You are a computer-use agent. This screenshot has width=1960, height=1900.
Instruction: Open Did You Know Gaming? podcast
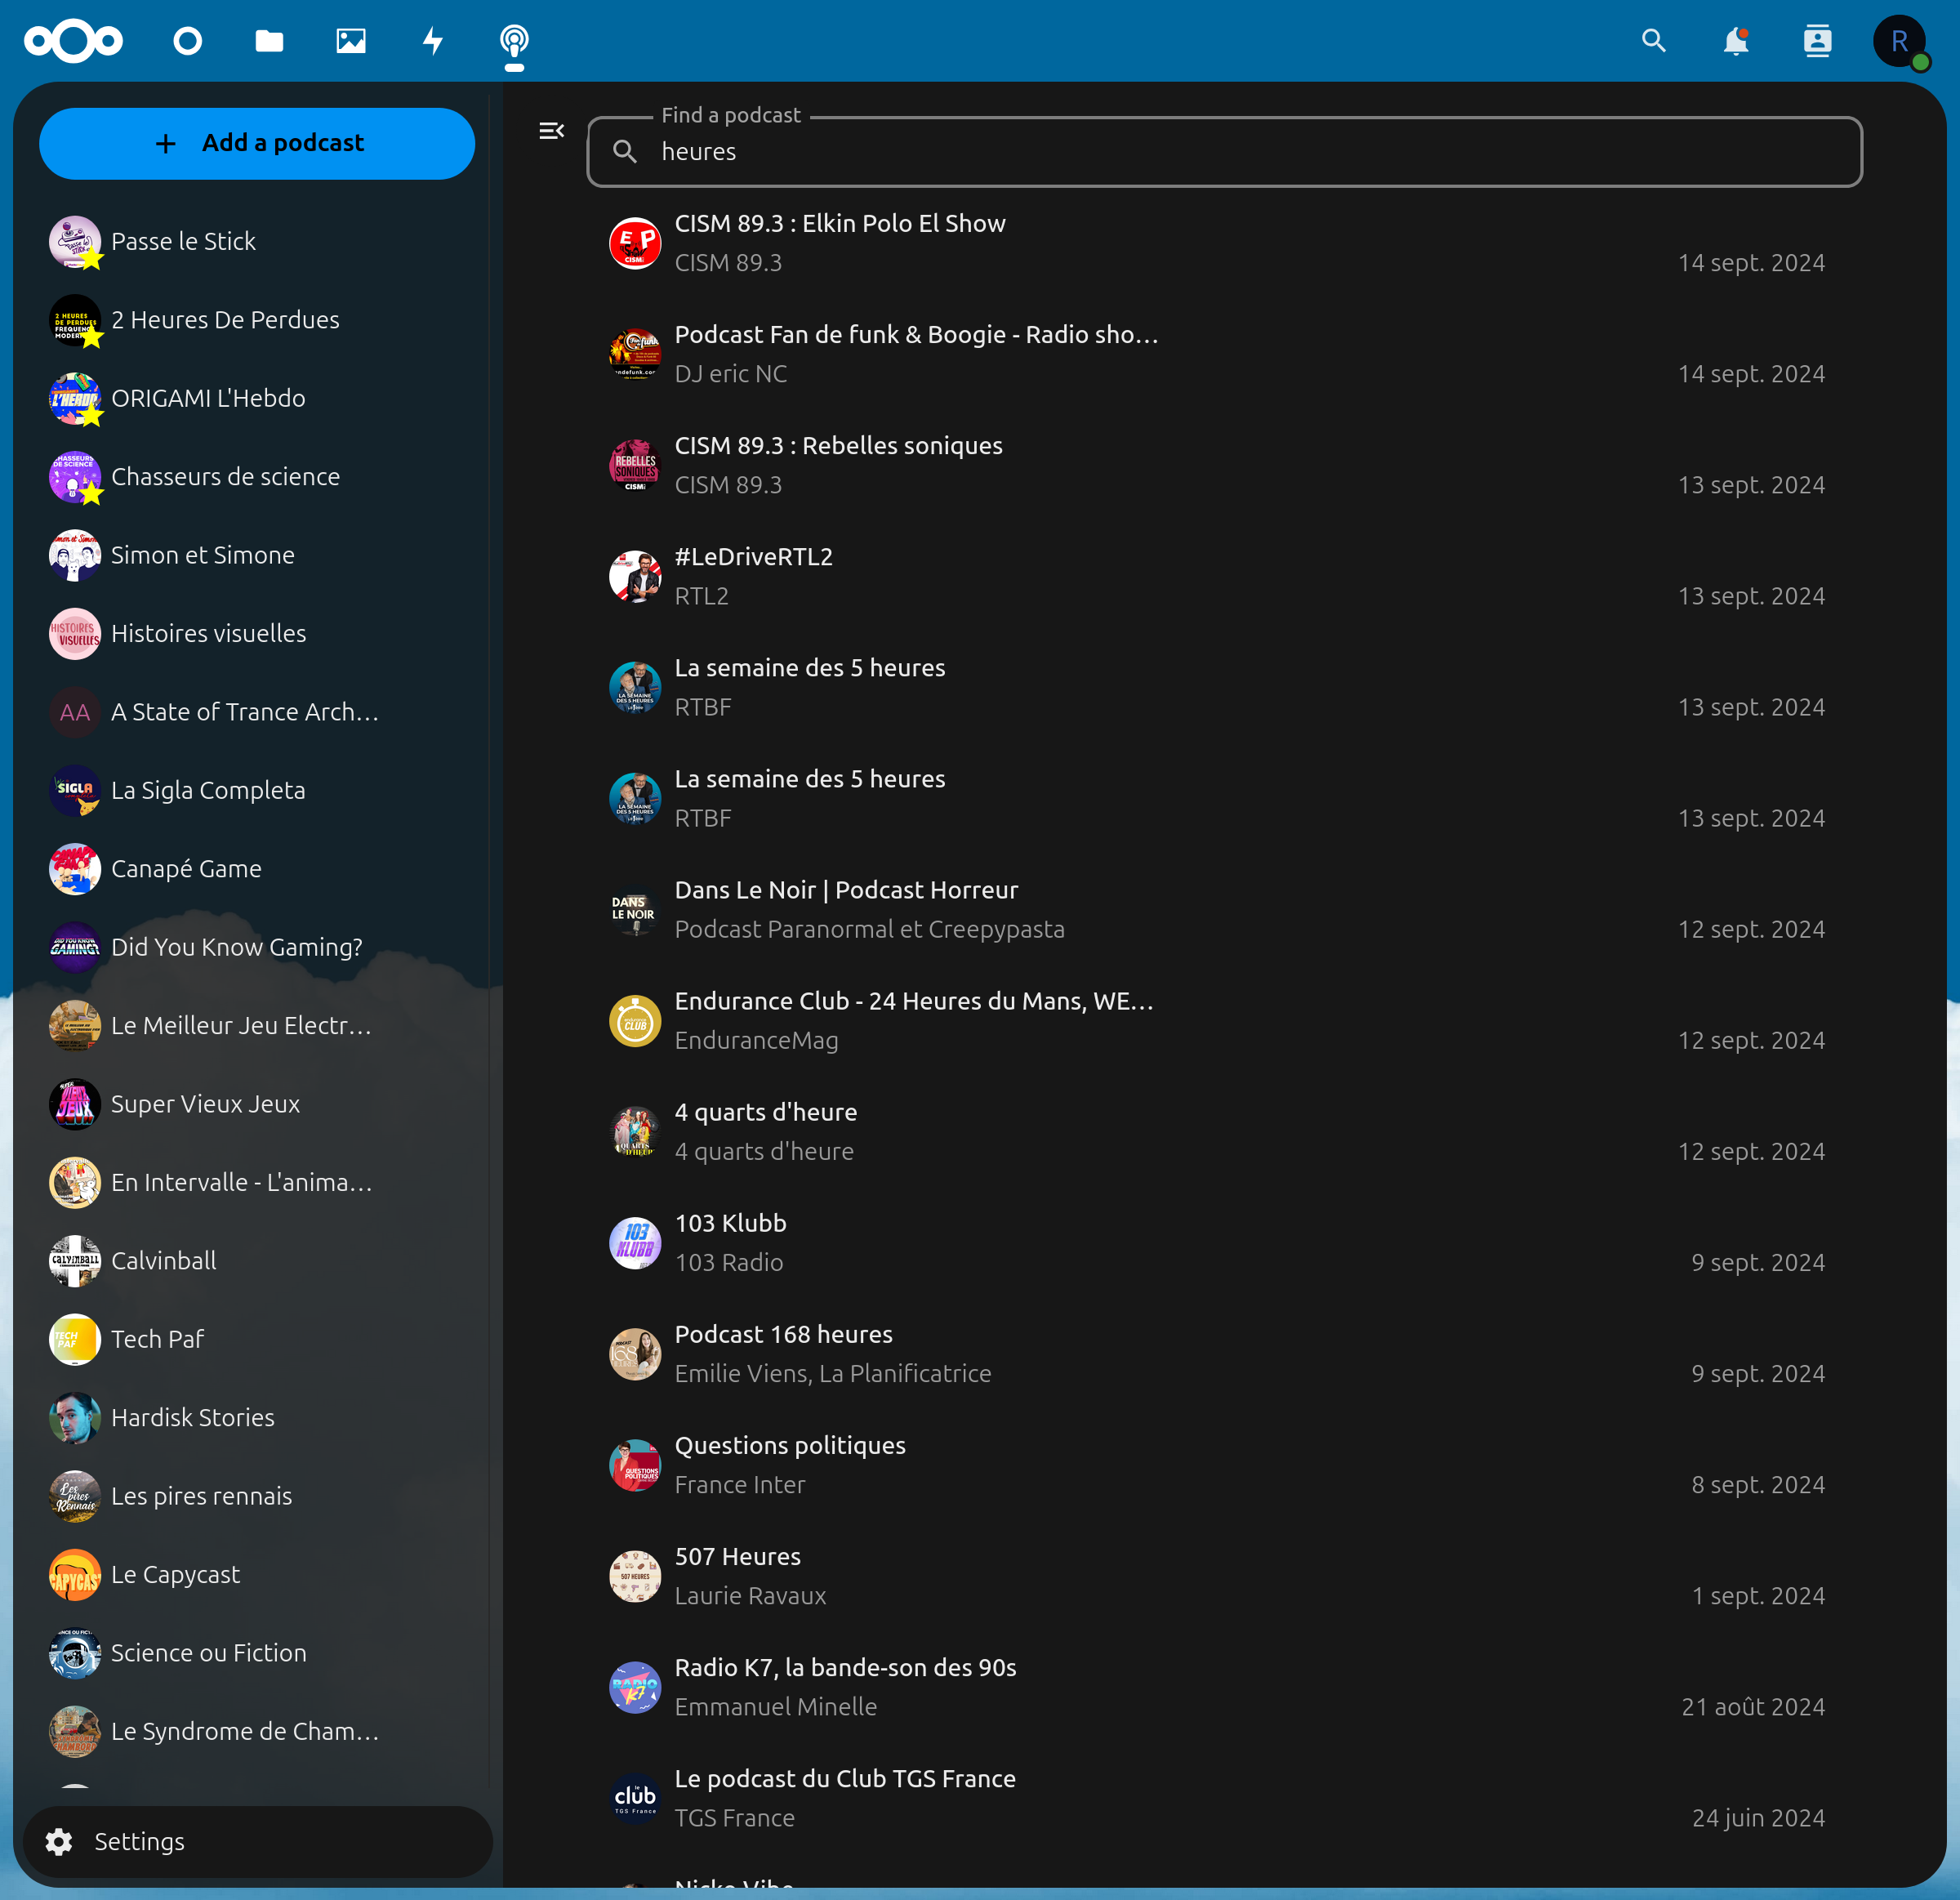[x=257, y=947]
